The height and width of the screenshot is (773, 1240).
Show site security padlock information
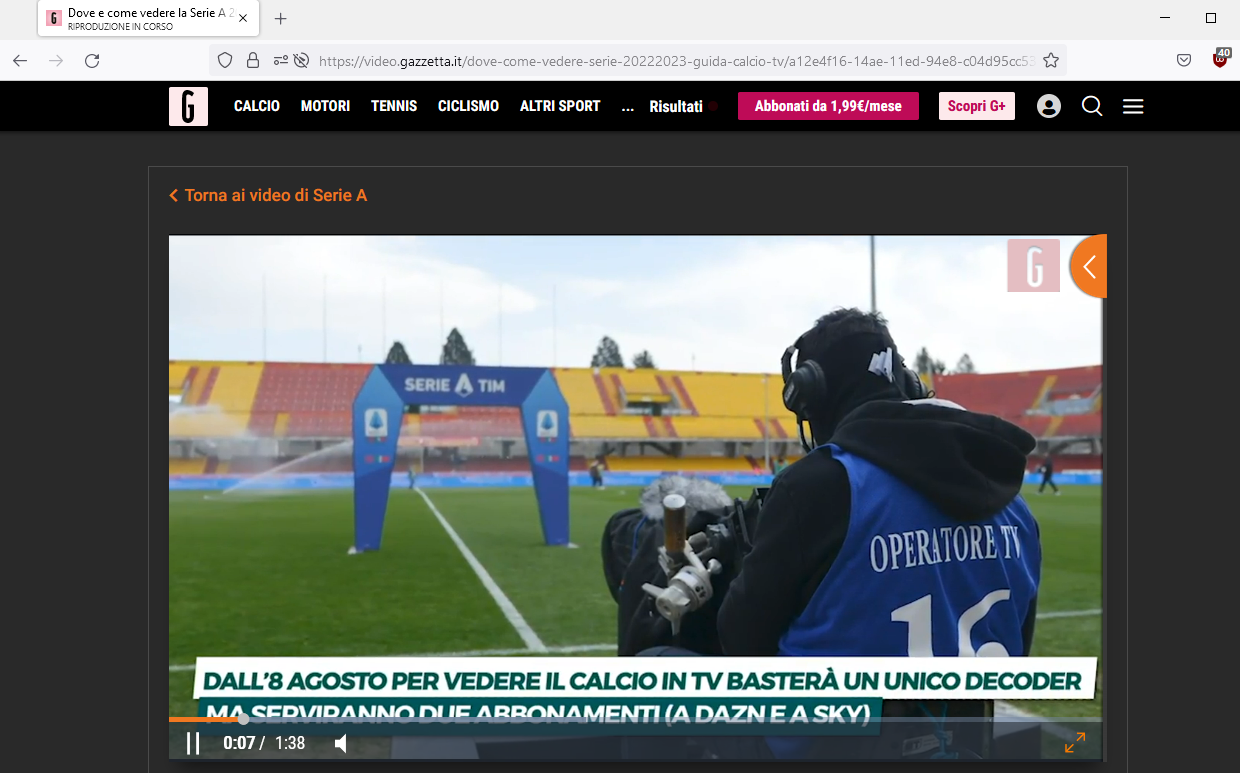[253, 61]
